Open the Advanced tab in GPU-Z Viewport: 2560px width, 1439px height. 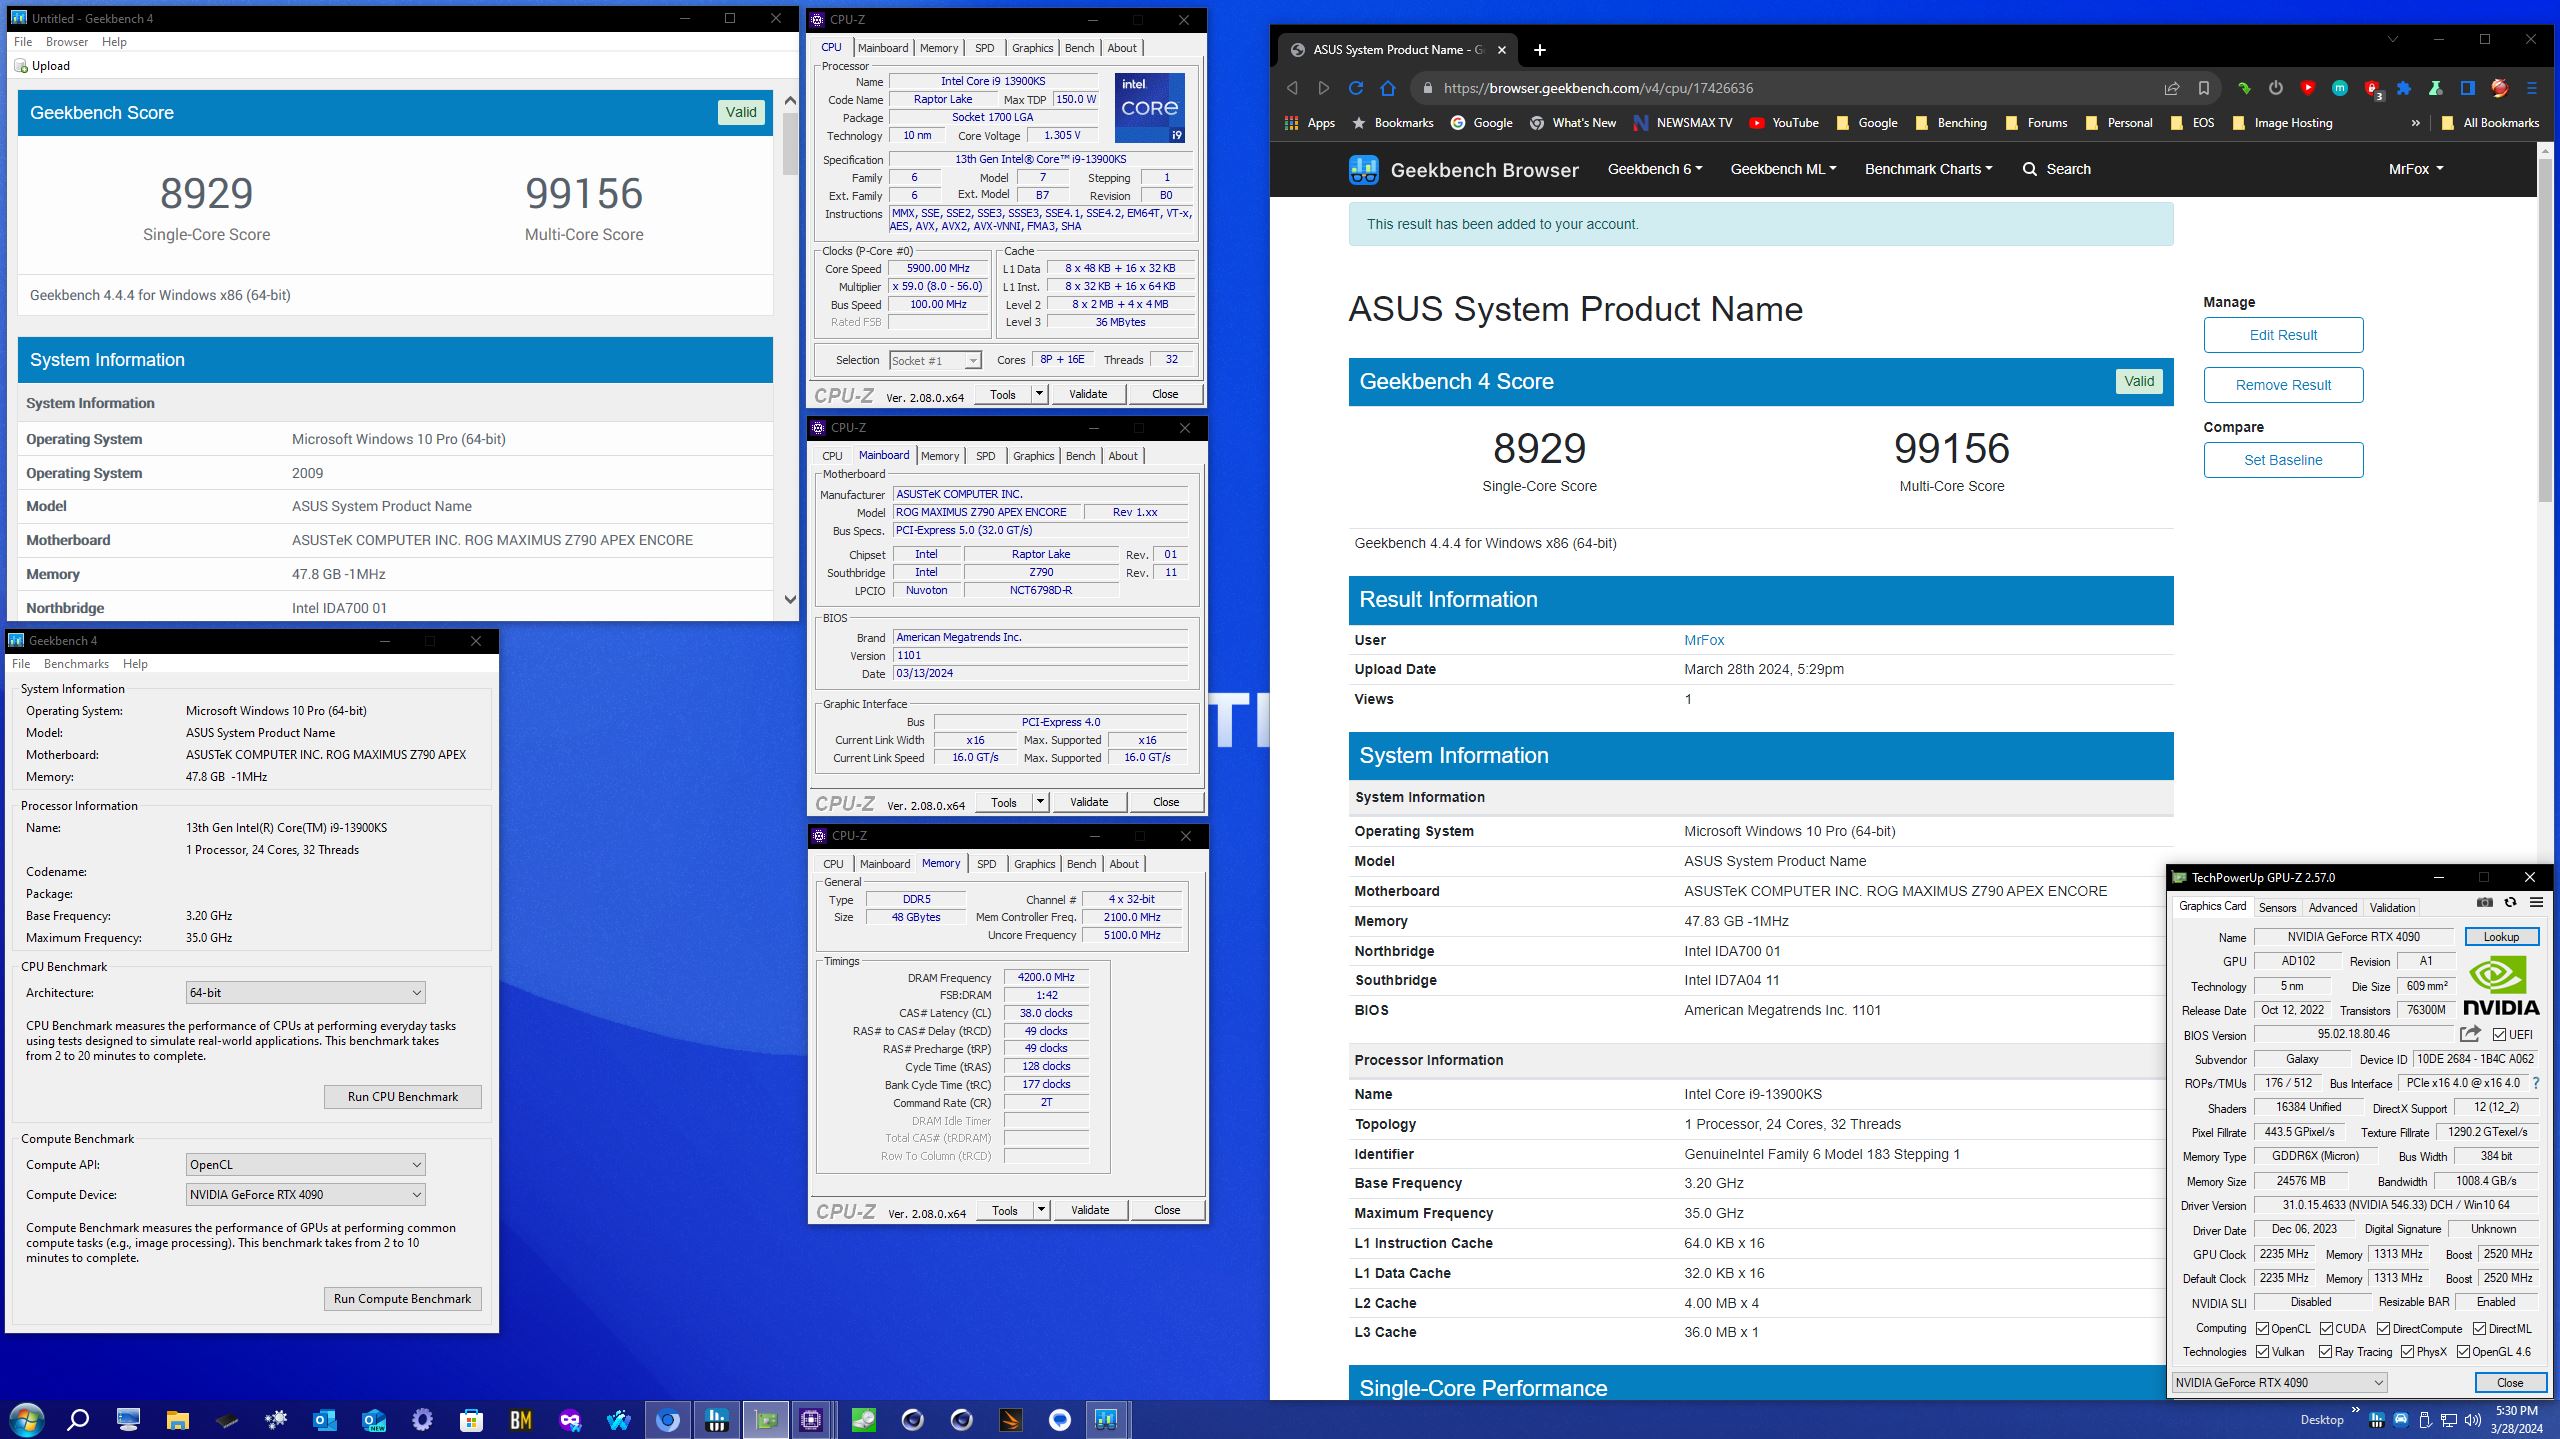(2333, 908)
